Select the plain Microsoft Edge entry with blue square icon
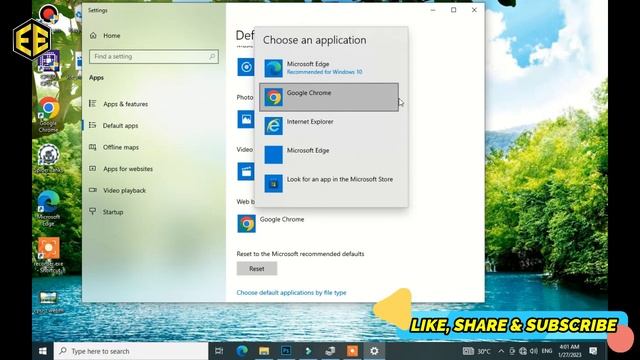Screen dimensions: 640x360 pyautogui.click(x=329, y=155)
